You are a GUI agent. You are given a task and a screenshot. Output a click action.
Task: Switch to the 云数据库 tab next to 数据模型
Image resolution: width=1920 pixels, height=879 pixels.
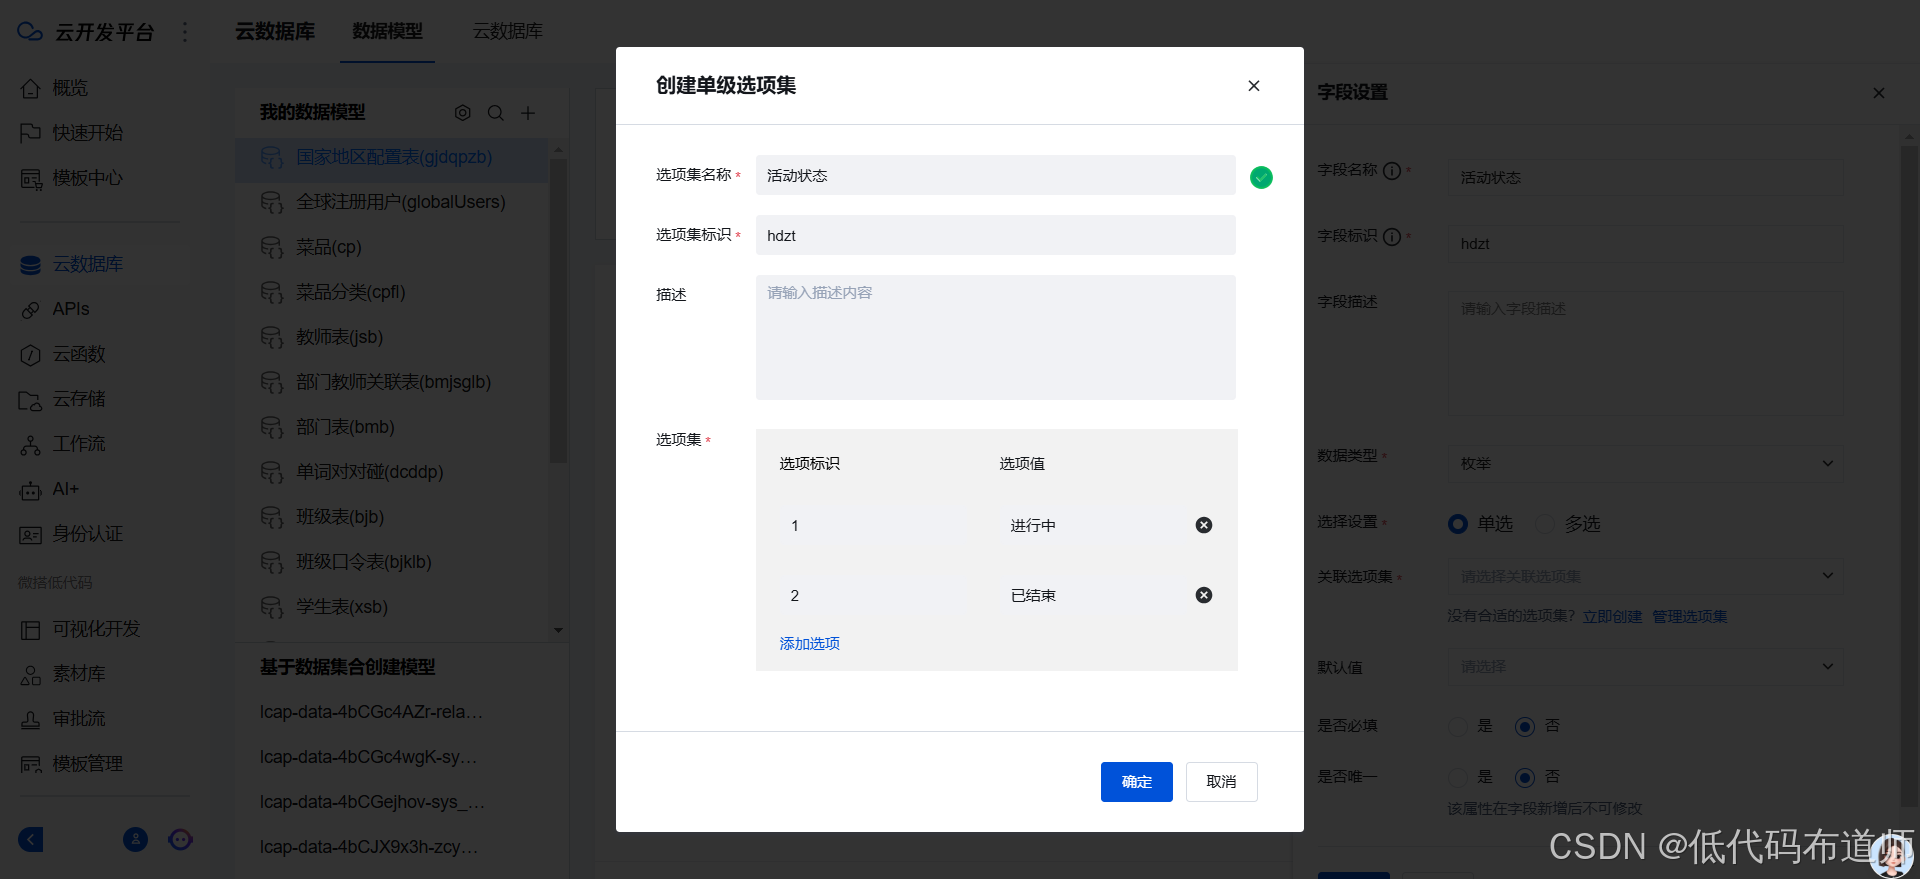[x=508, y=32]
